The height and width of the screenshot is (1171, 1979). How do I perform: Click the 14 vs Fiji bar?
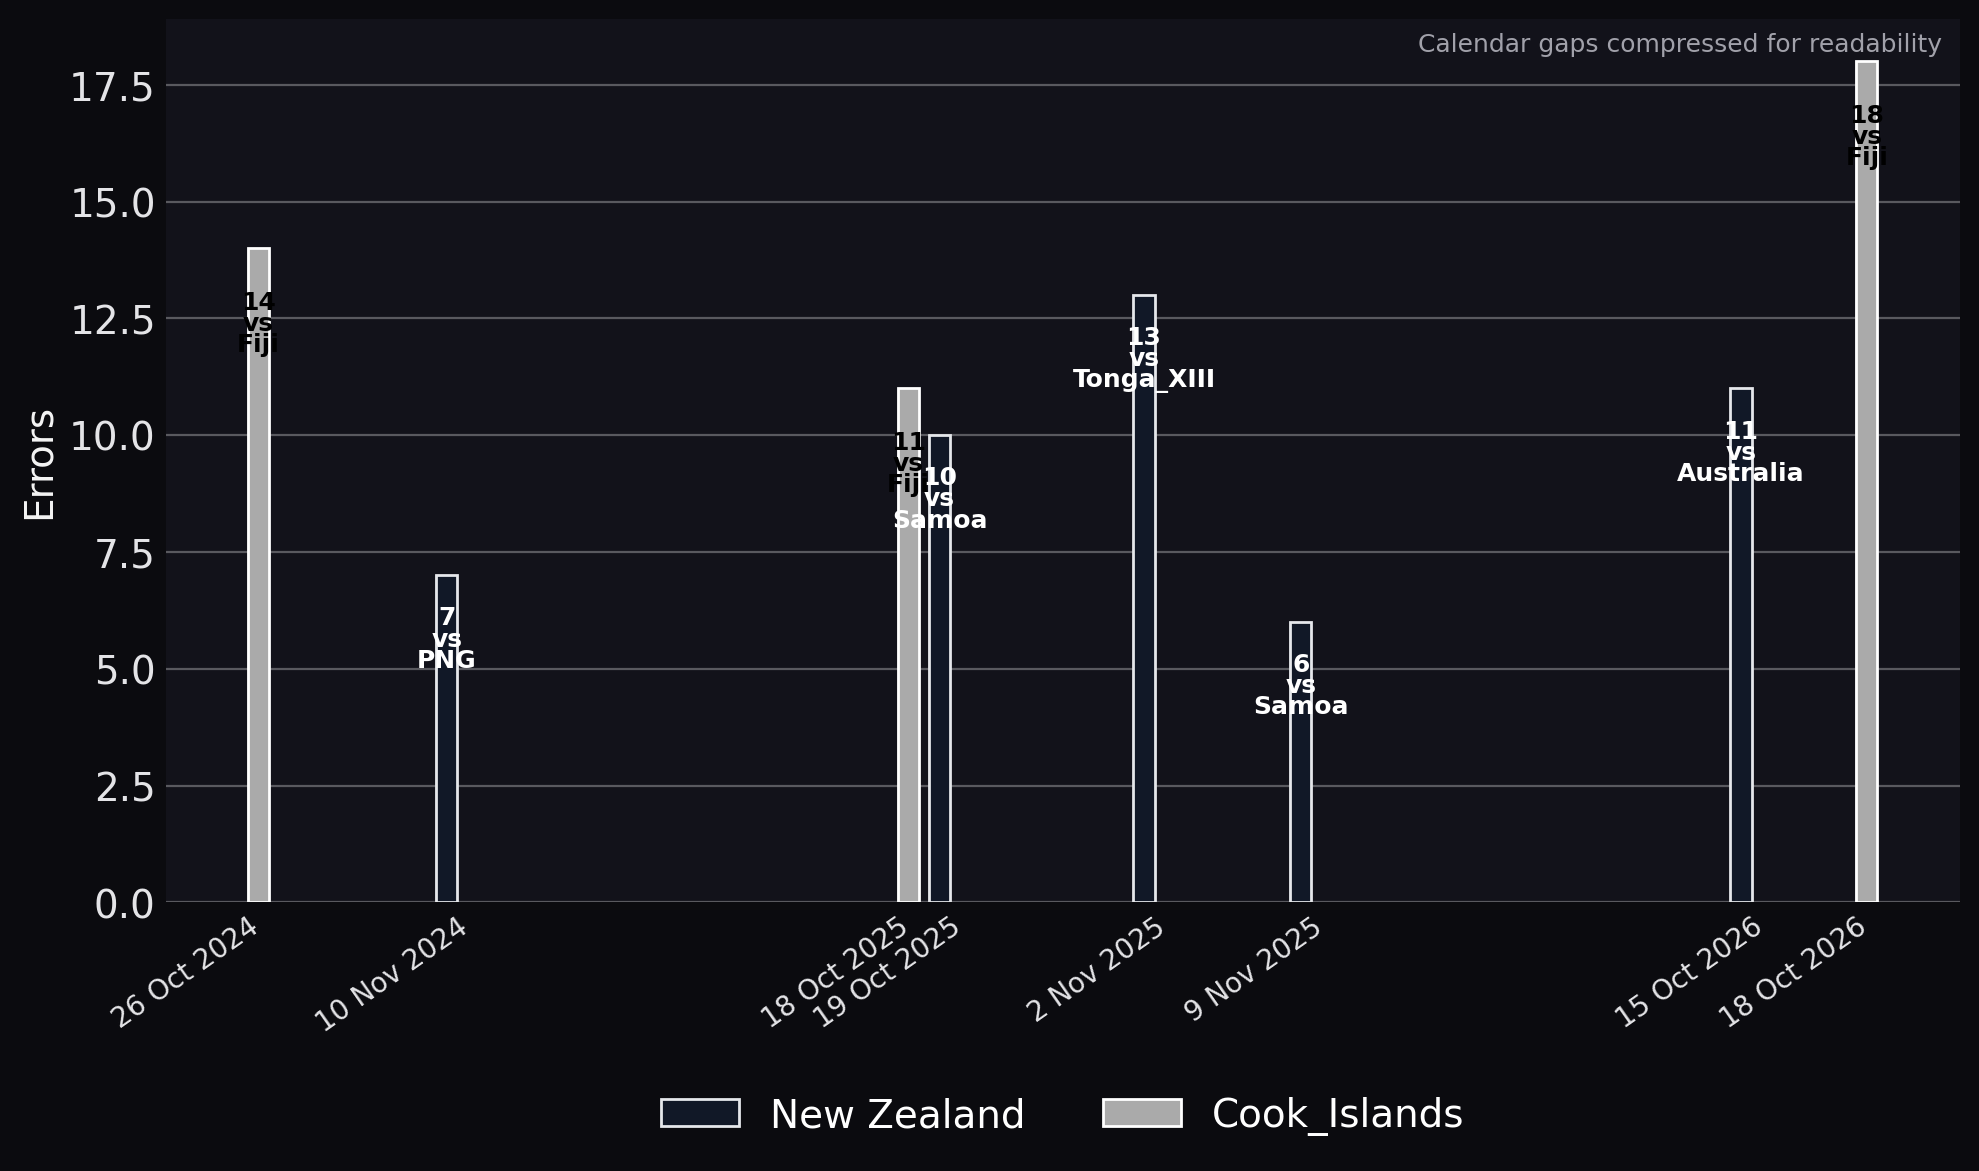tap(259, 575)
